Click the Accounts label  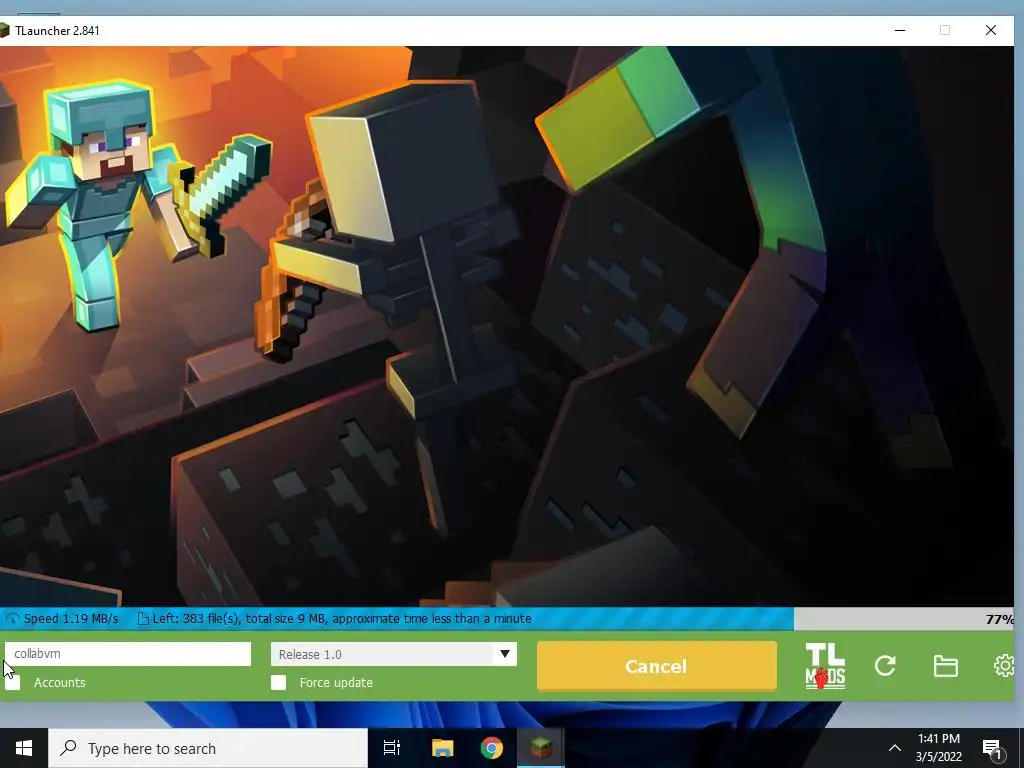59,682
